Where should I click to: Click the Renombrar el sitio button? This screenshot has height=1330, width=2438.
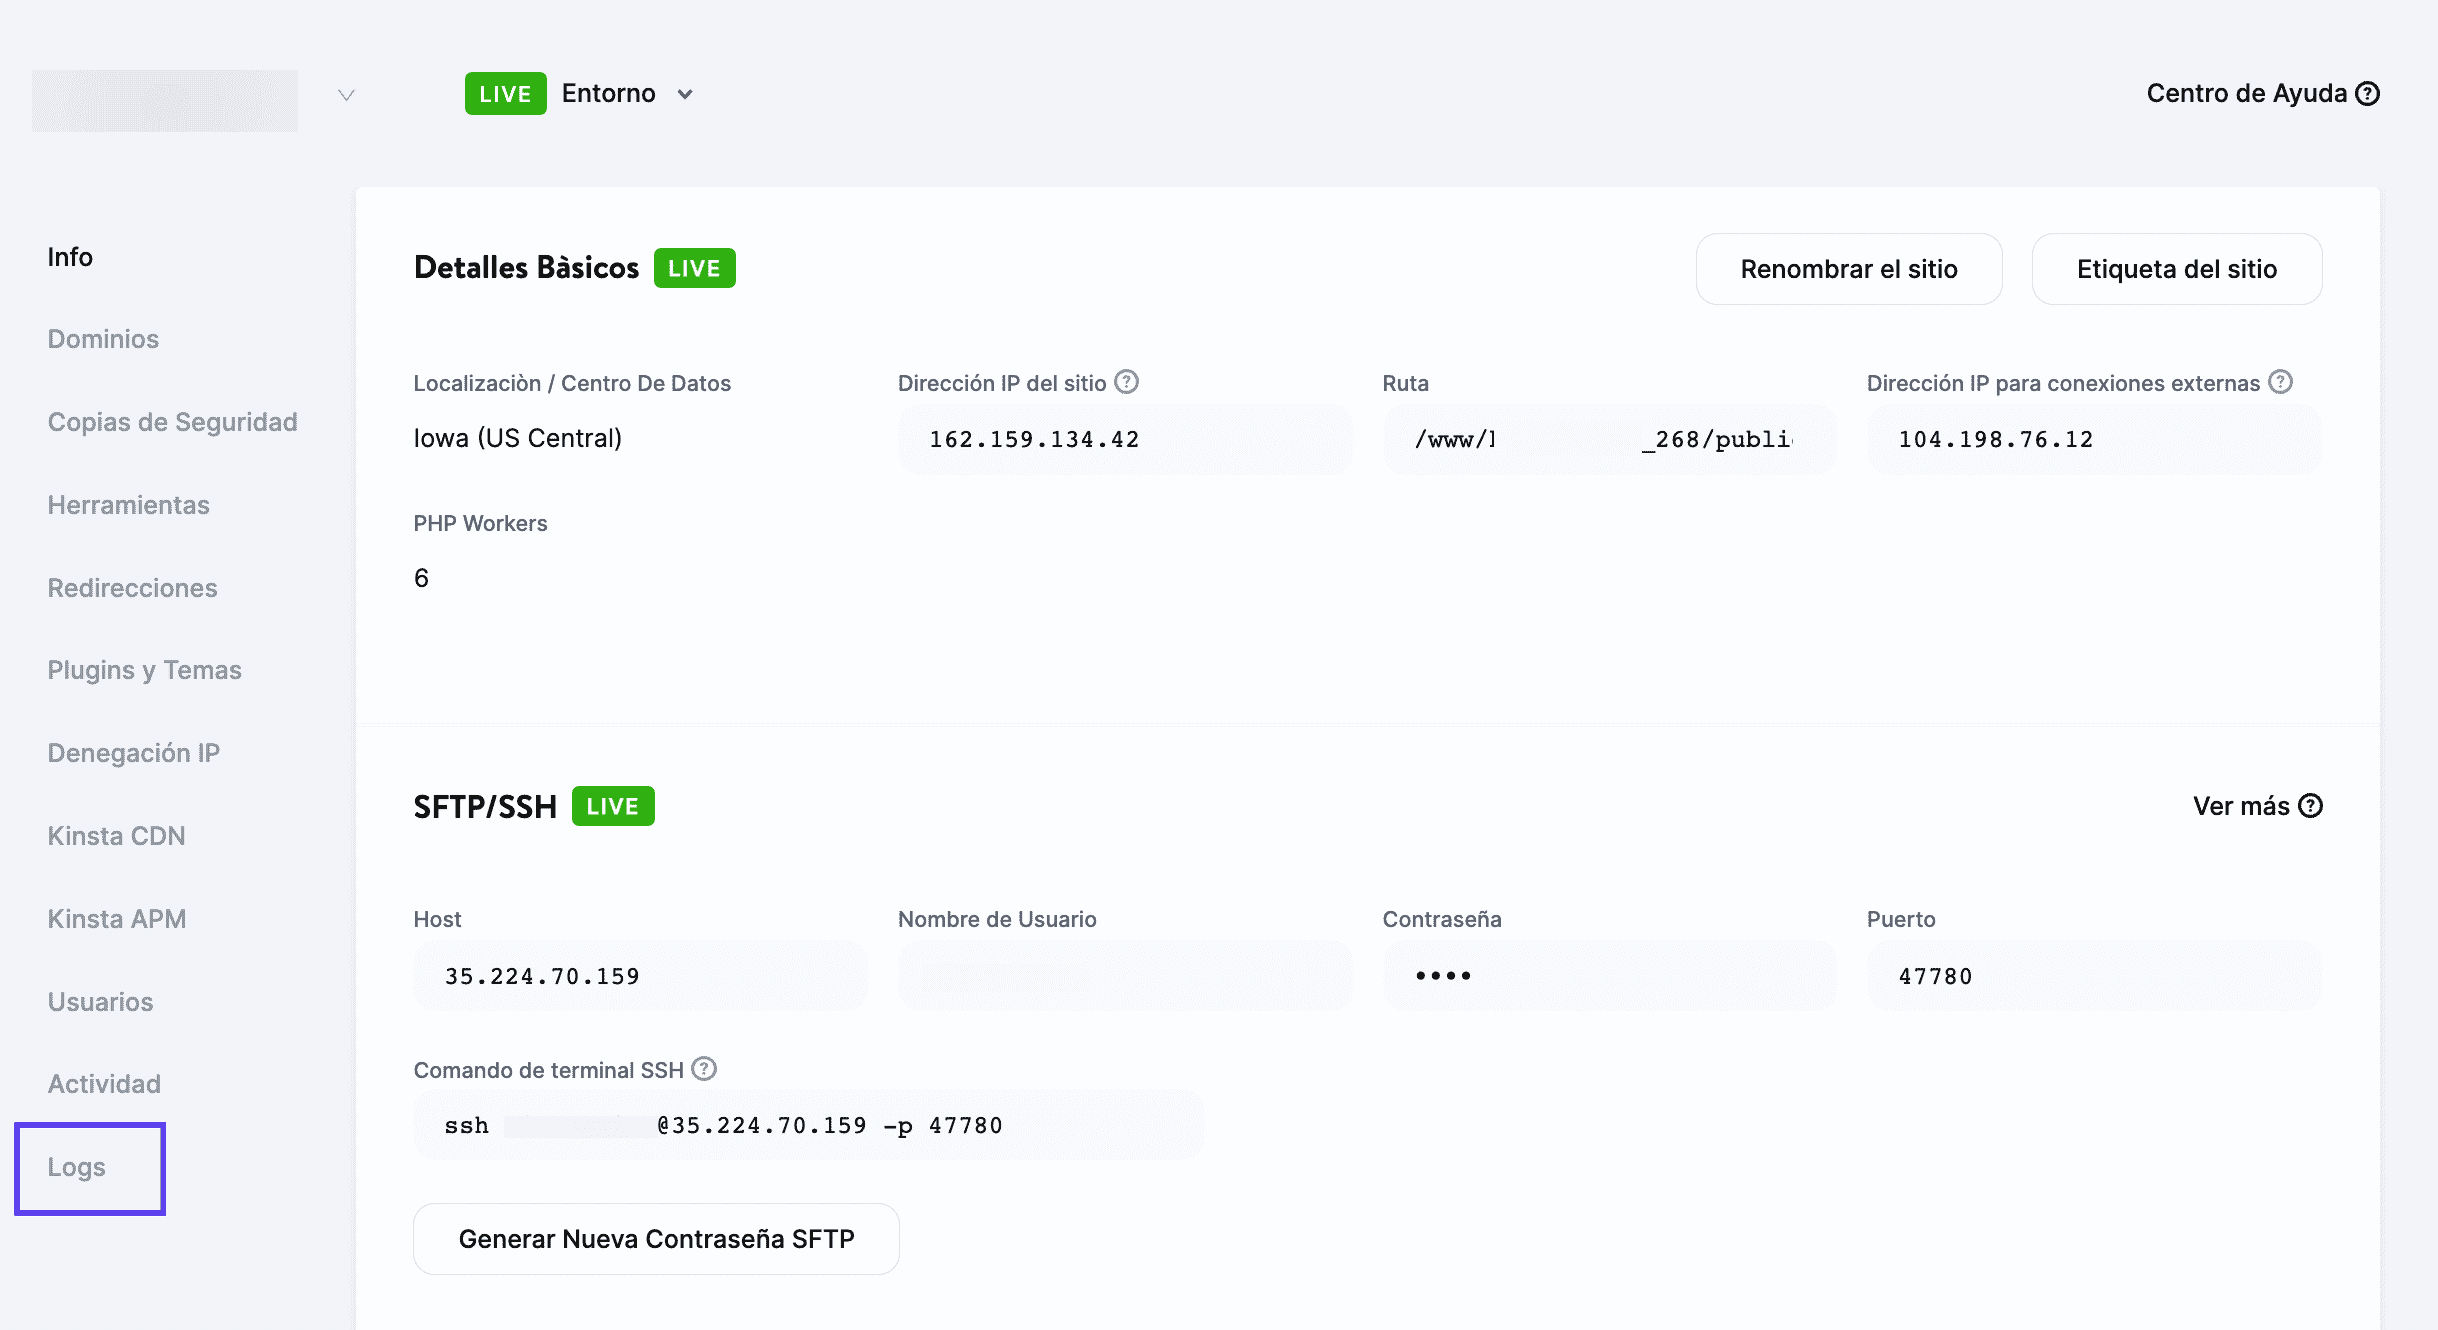click(x=1849, y=268)
